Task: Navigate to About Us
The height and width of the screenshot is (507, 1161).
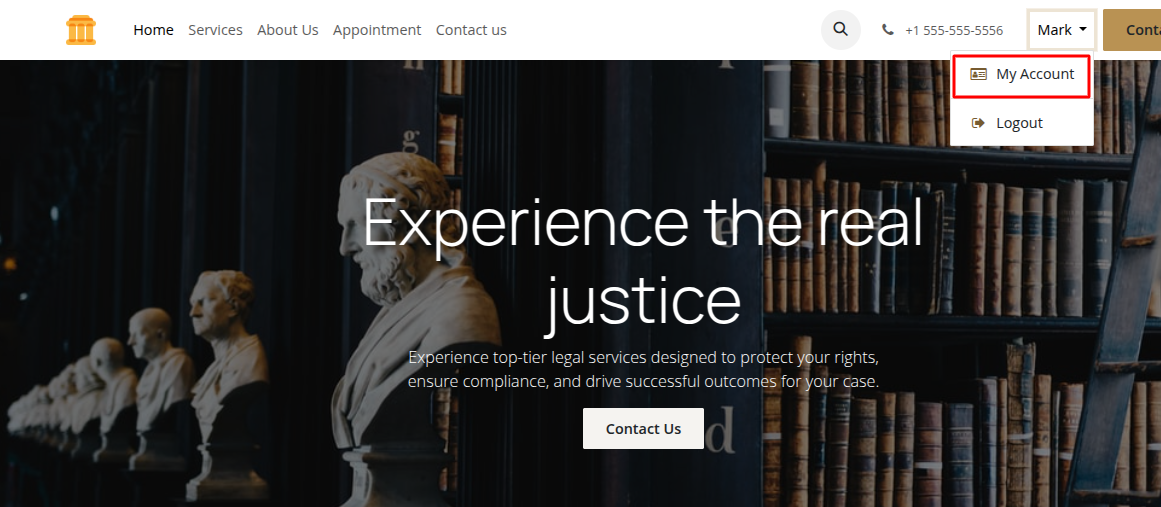Action: (287, 30)
